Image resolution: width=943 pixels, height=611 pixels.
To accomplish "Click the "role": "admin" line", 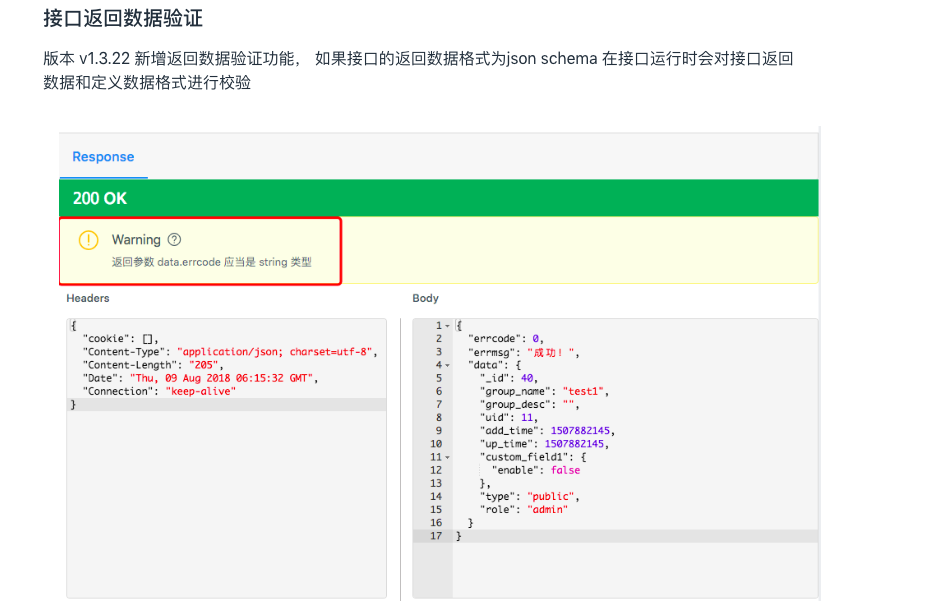I will point(524,510).
